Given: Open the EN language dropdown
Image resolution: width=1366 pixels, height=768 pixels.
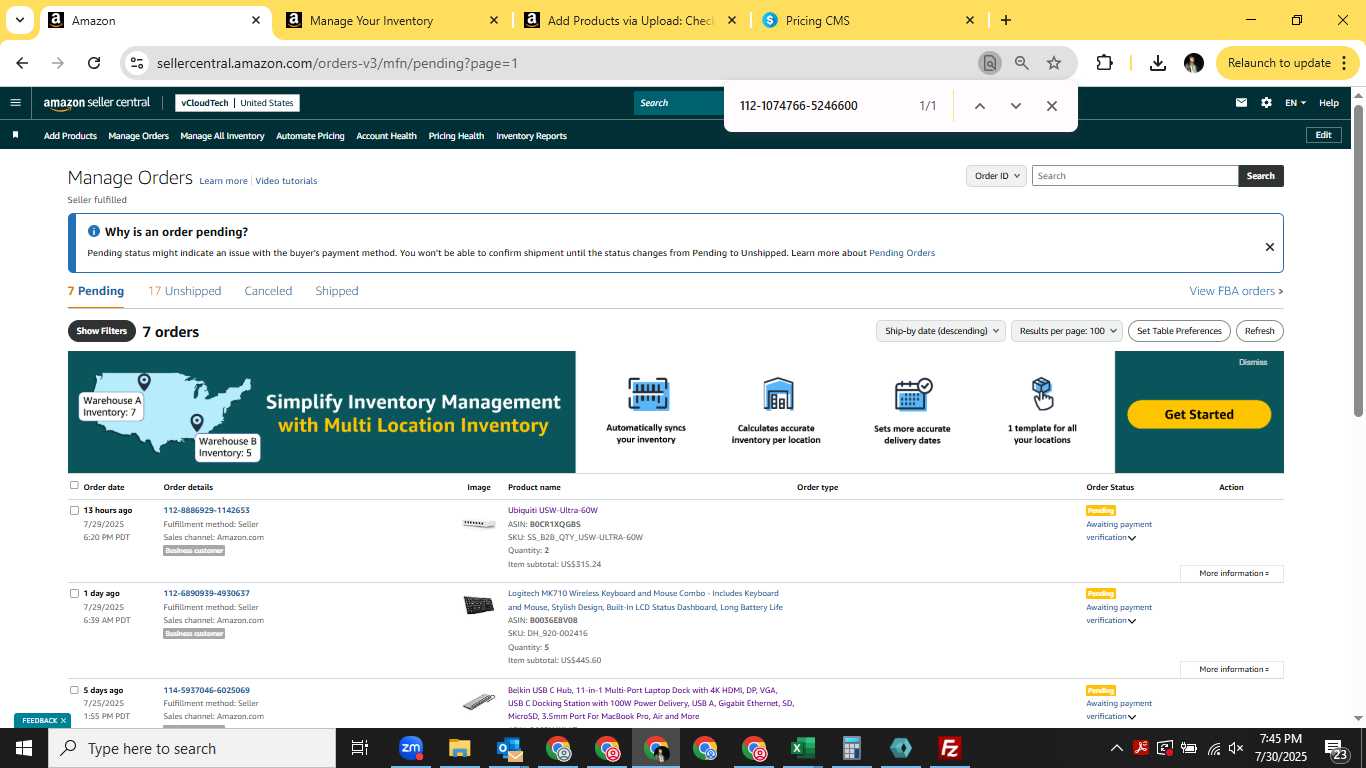Looking at the screenshot, I should tap(1295, 103).
